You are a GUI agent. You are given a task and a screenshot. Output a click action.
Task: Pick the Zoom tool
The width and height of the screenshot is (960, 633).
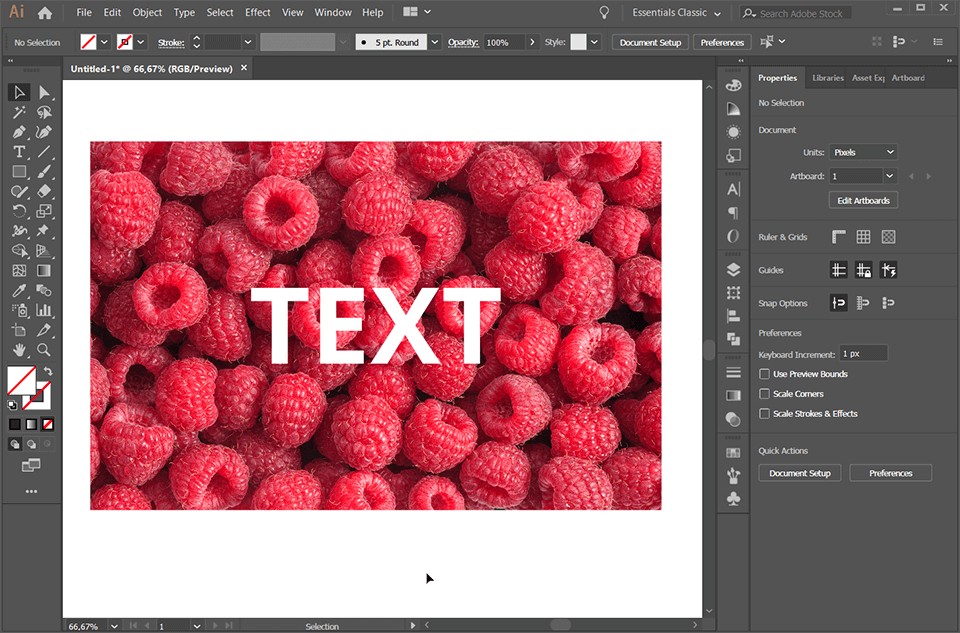pyautogui.click(x=46, y=350)
